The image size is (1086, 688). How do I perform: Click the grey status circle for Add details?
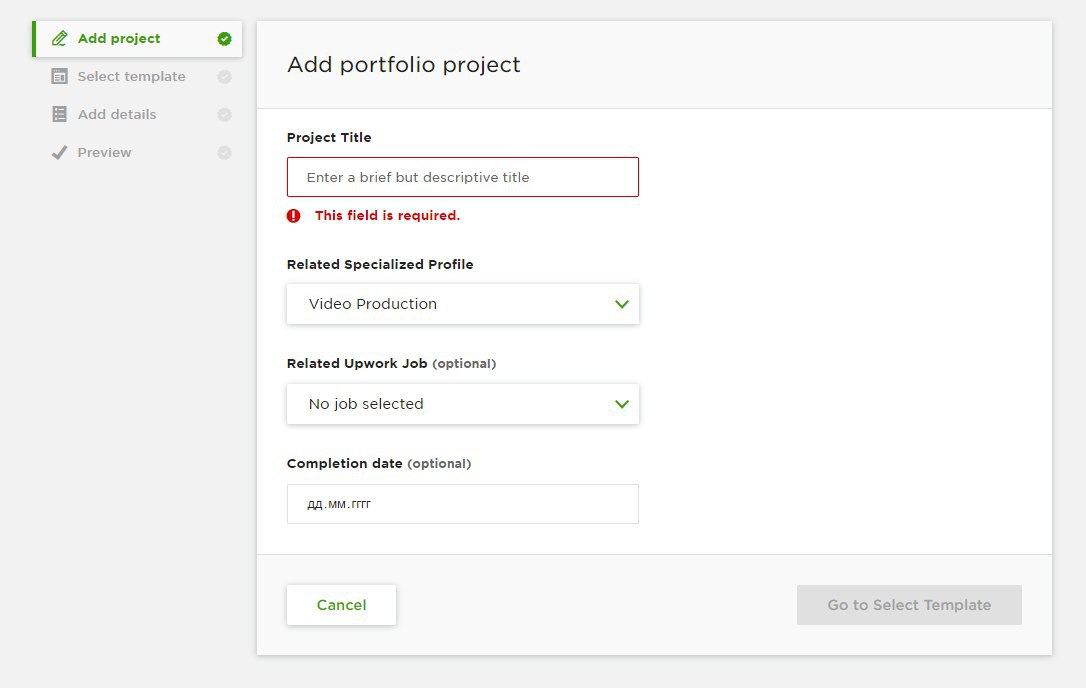(x=224, y=115)
